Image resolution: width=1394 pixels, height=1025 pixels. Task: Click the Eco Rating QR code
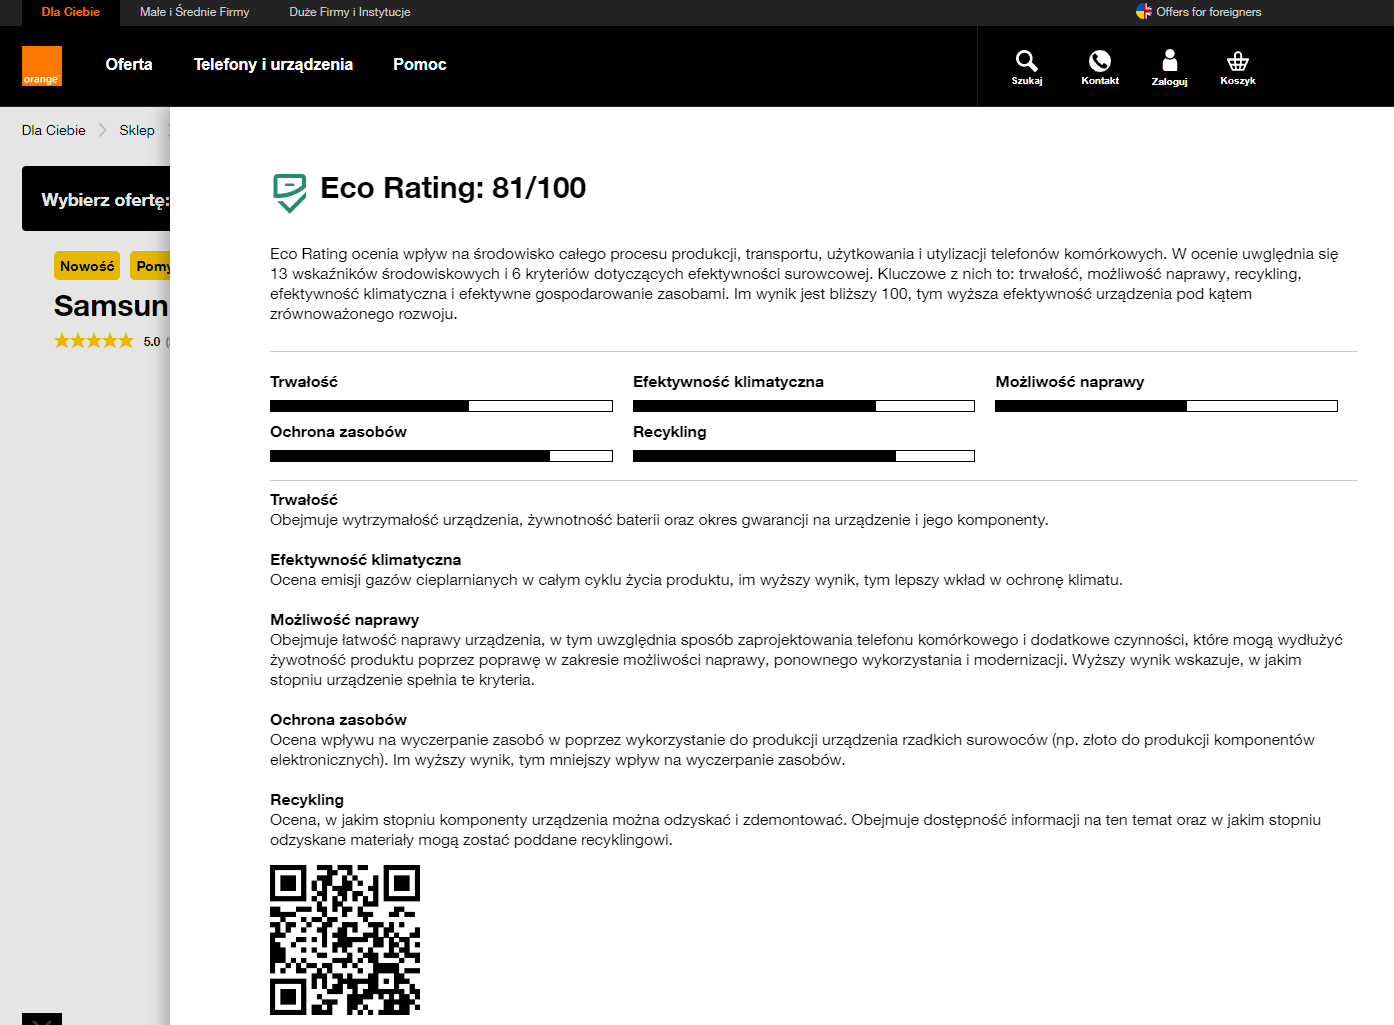tap(345, 940)
